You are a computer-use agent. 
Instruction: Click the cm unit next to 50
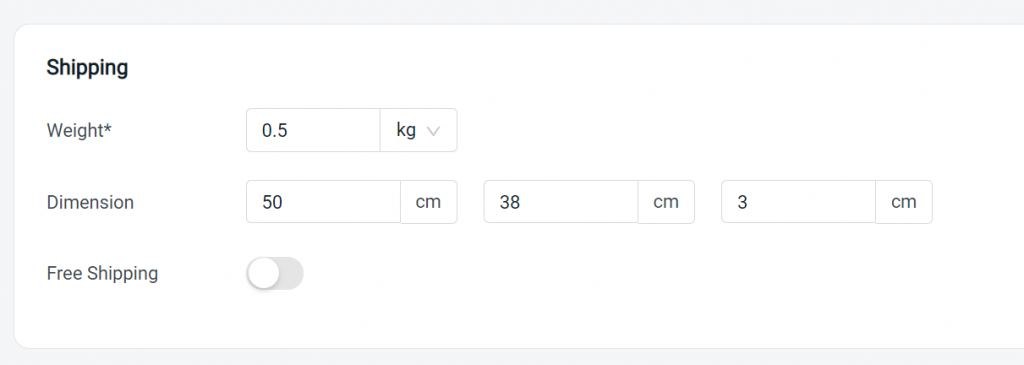click(428, 202)
